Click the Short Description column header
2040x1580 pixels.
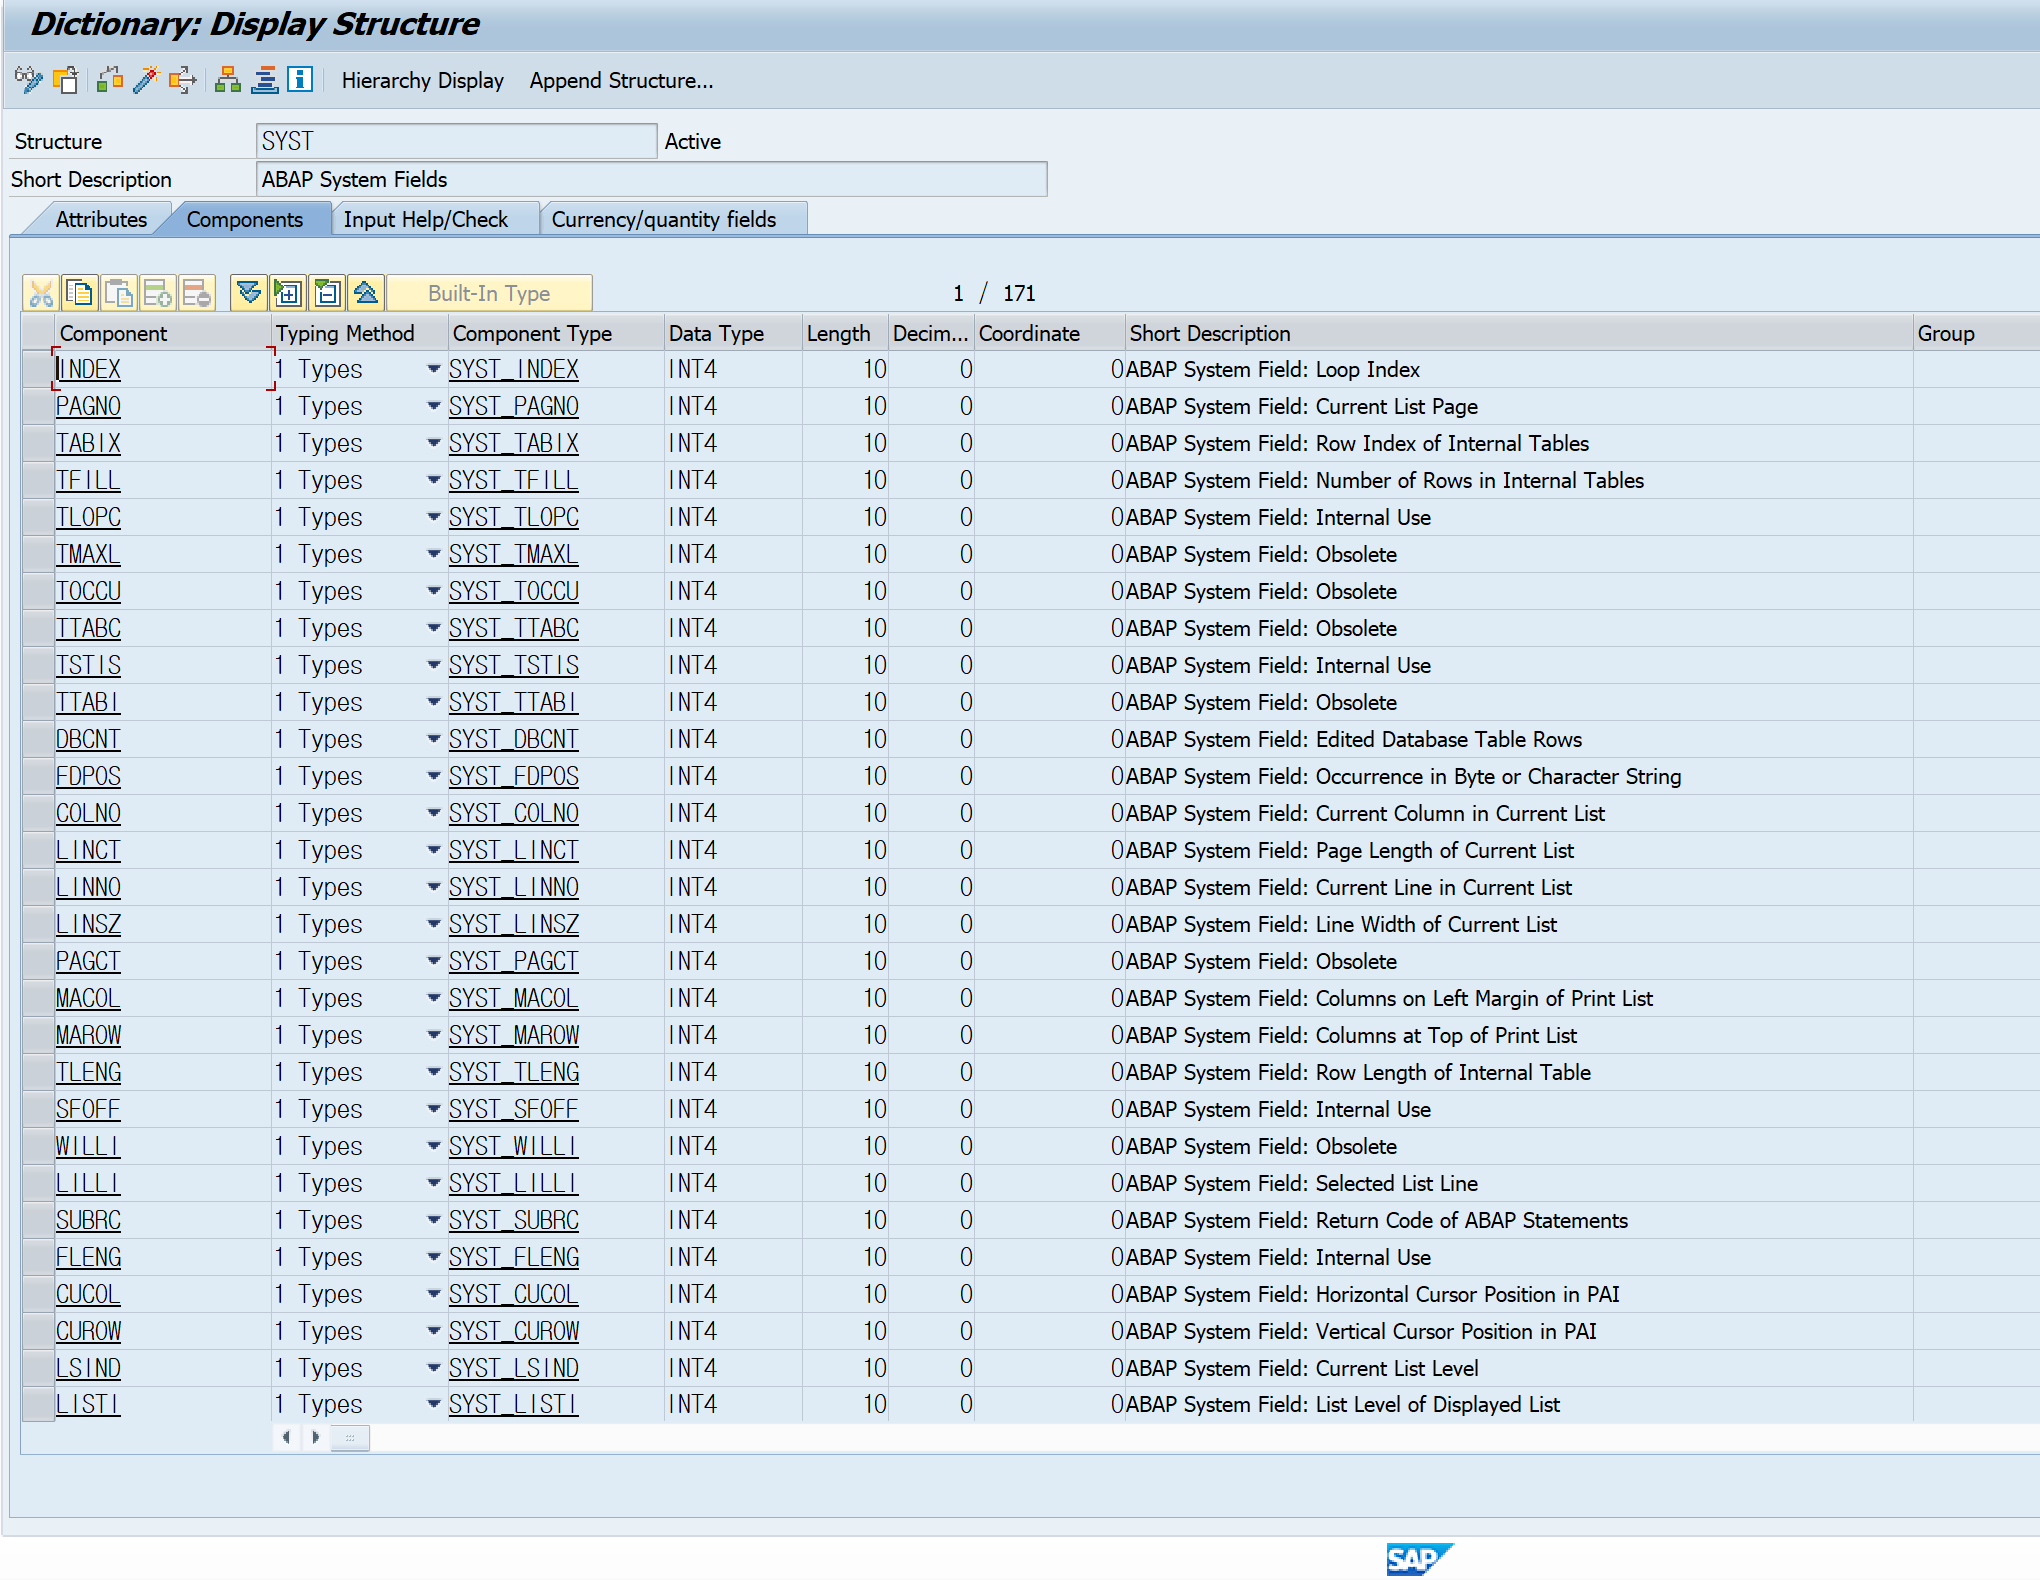point(1518,333)
